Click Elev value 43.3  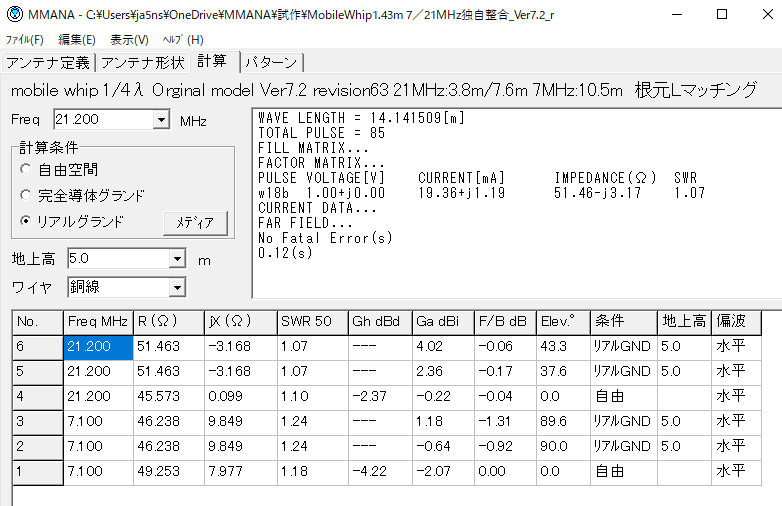point(563,347)
